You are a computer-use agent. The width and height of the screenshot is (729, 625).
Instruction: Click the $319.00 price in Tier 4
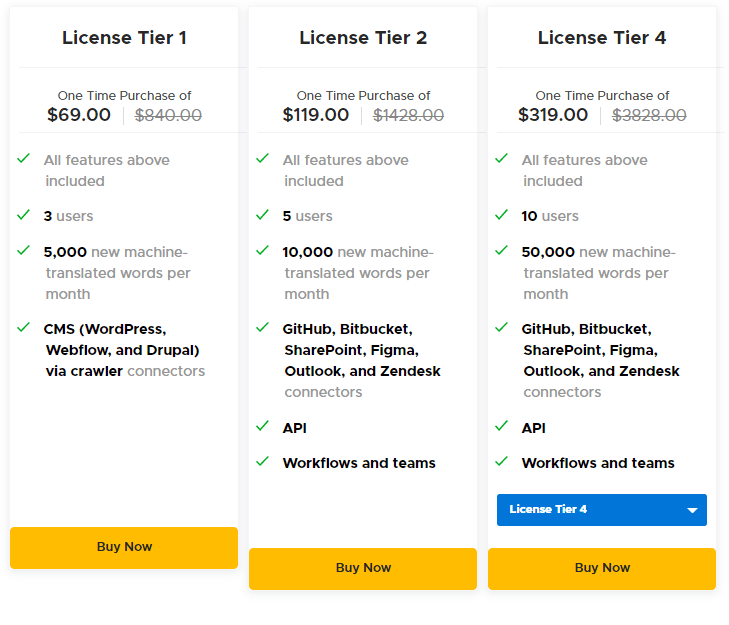pos(553,115)
